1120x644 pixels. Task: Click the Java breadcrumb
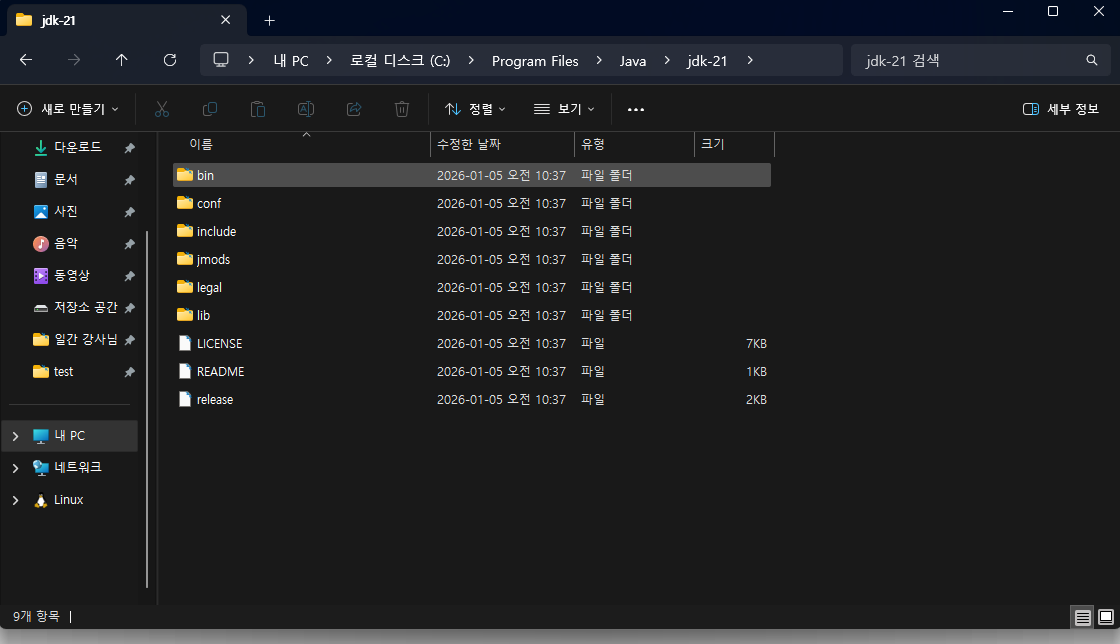click(x=633, y=61)
